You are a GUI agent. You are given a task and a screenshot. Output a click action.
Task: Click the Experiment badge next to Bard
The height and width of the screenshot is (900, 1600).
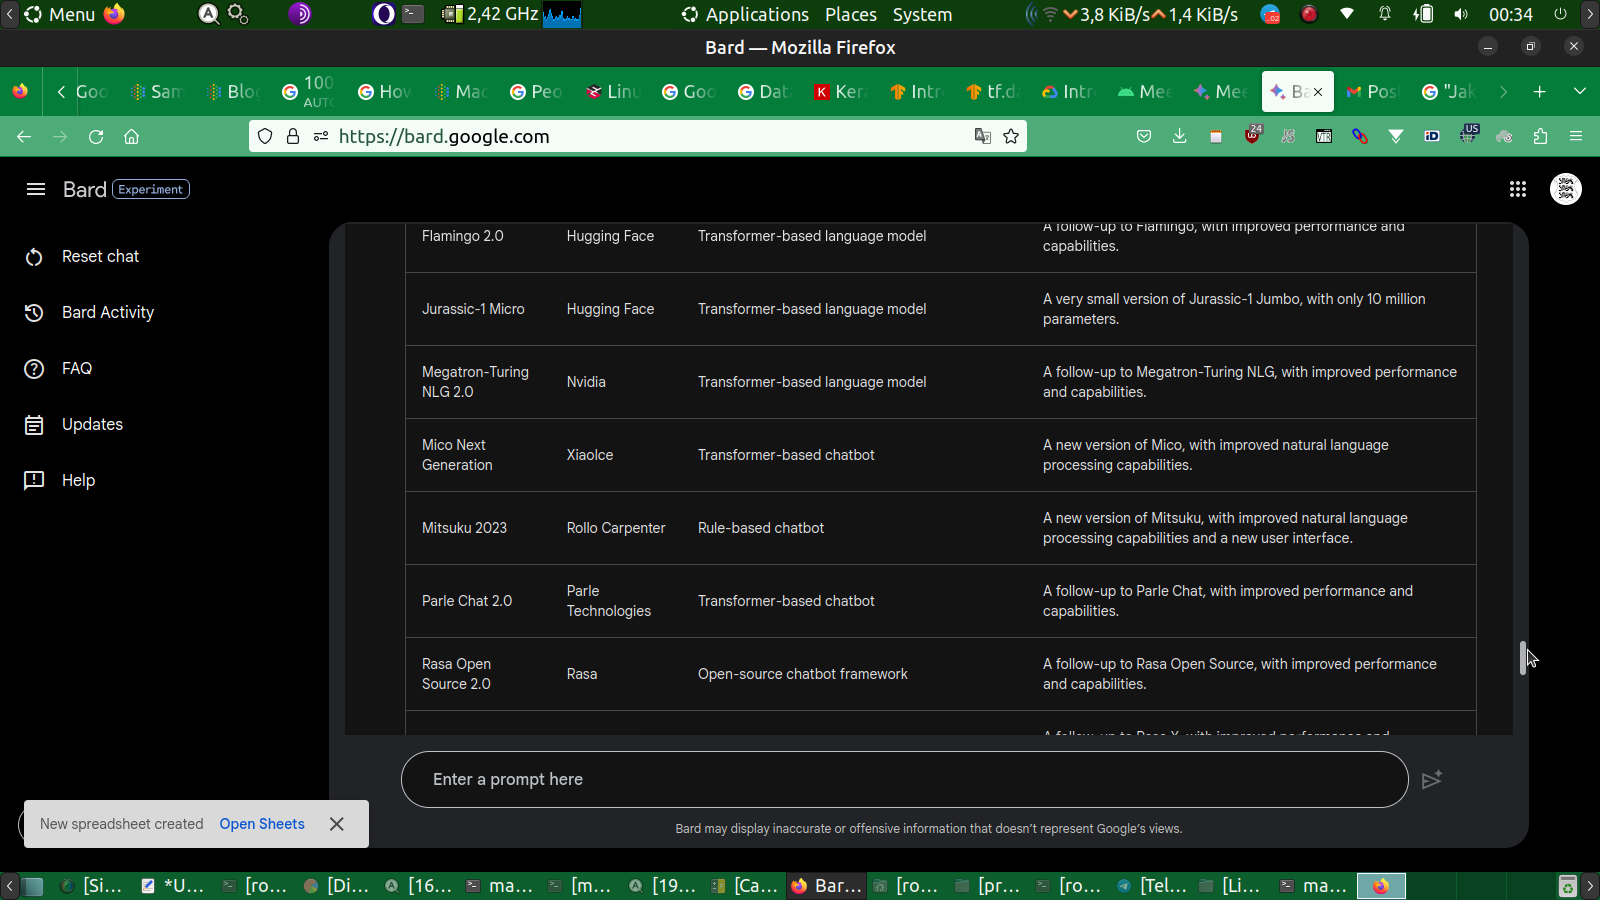[x=151, y=189]
